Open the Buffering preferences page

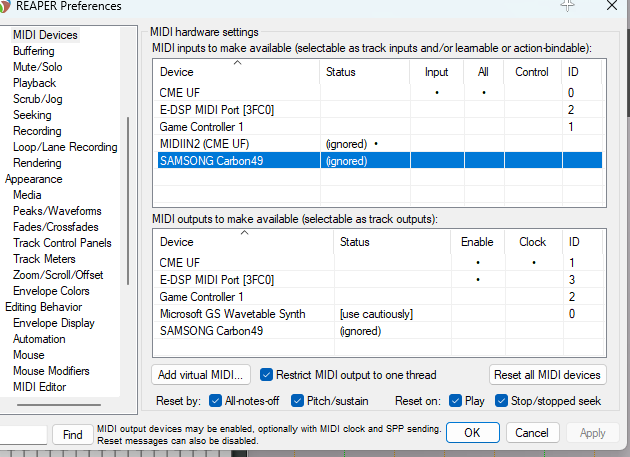34,51
